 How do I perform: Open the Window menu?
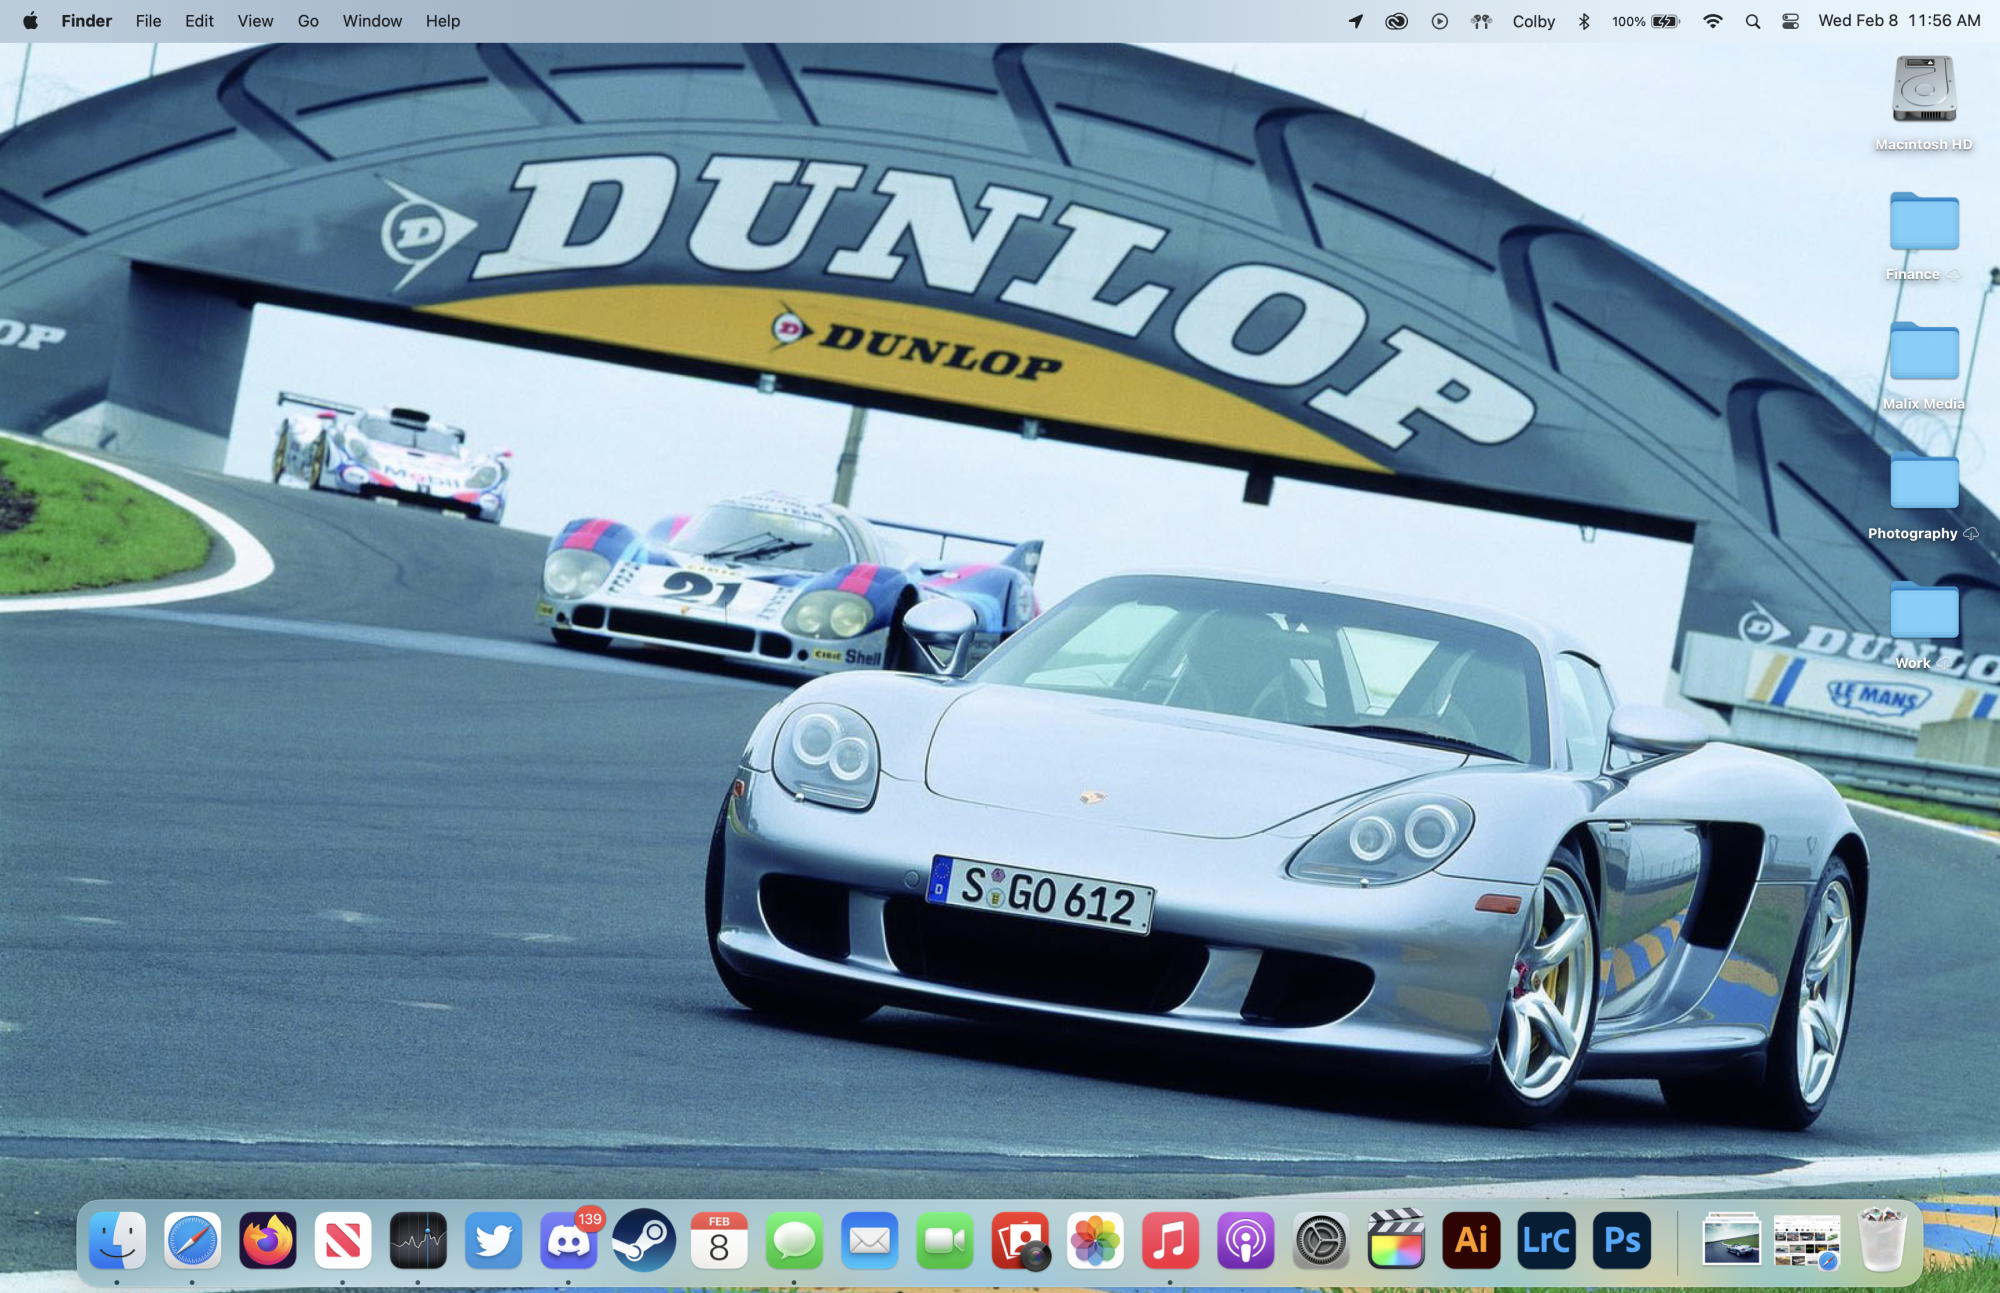point(372,21)
